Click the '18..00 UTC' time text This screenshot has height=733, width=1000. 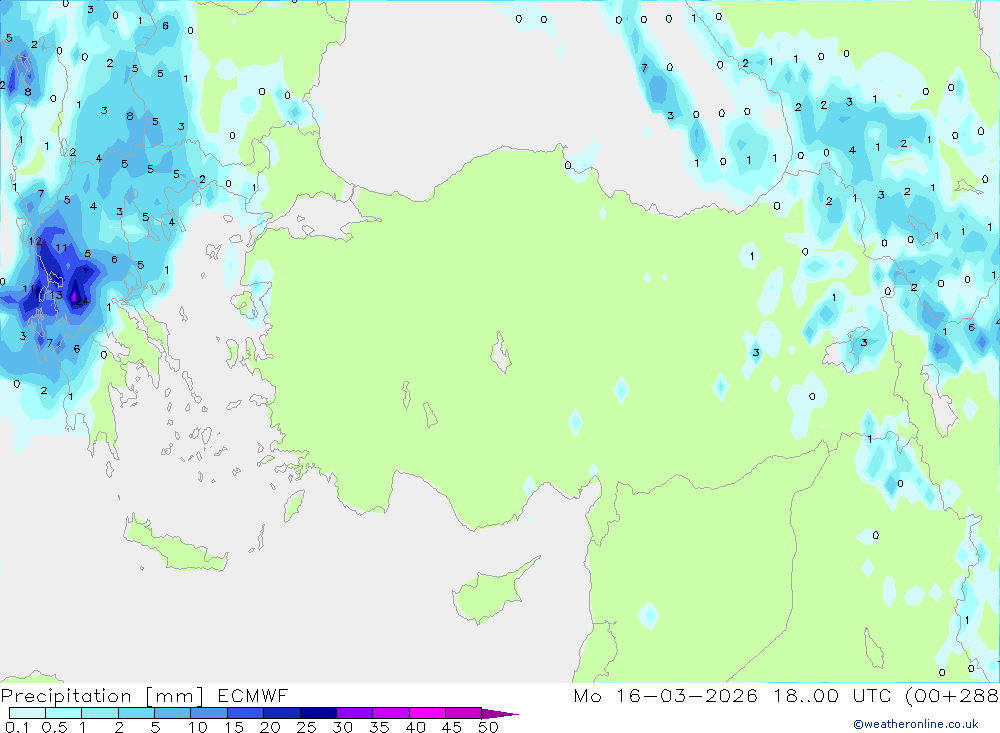point(832,696)
